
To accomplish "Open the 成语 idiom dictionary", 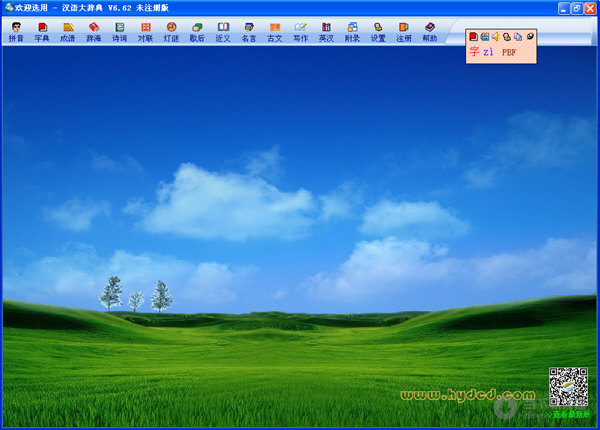I will click(x=68, y=32).
